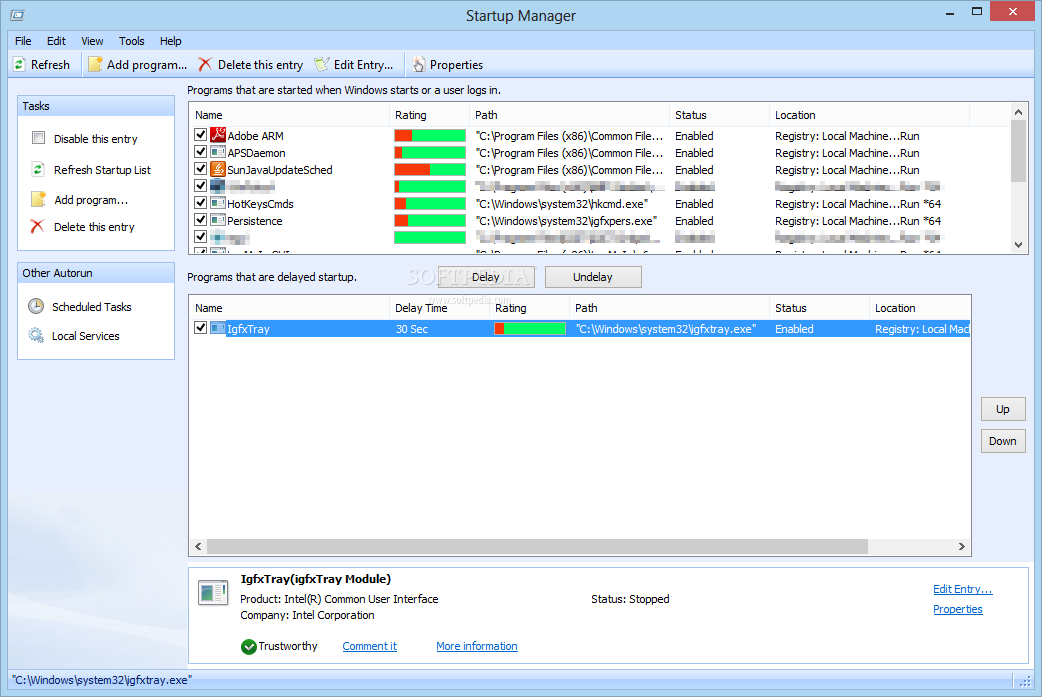Open the More information link
Screen dimensions: 1042x697
(476, 647)
